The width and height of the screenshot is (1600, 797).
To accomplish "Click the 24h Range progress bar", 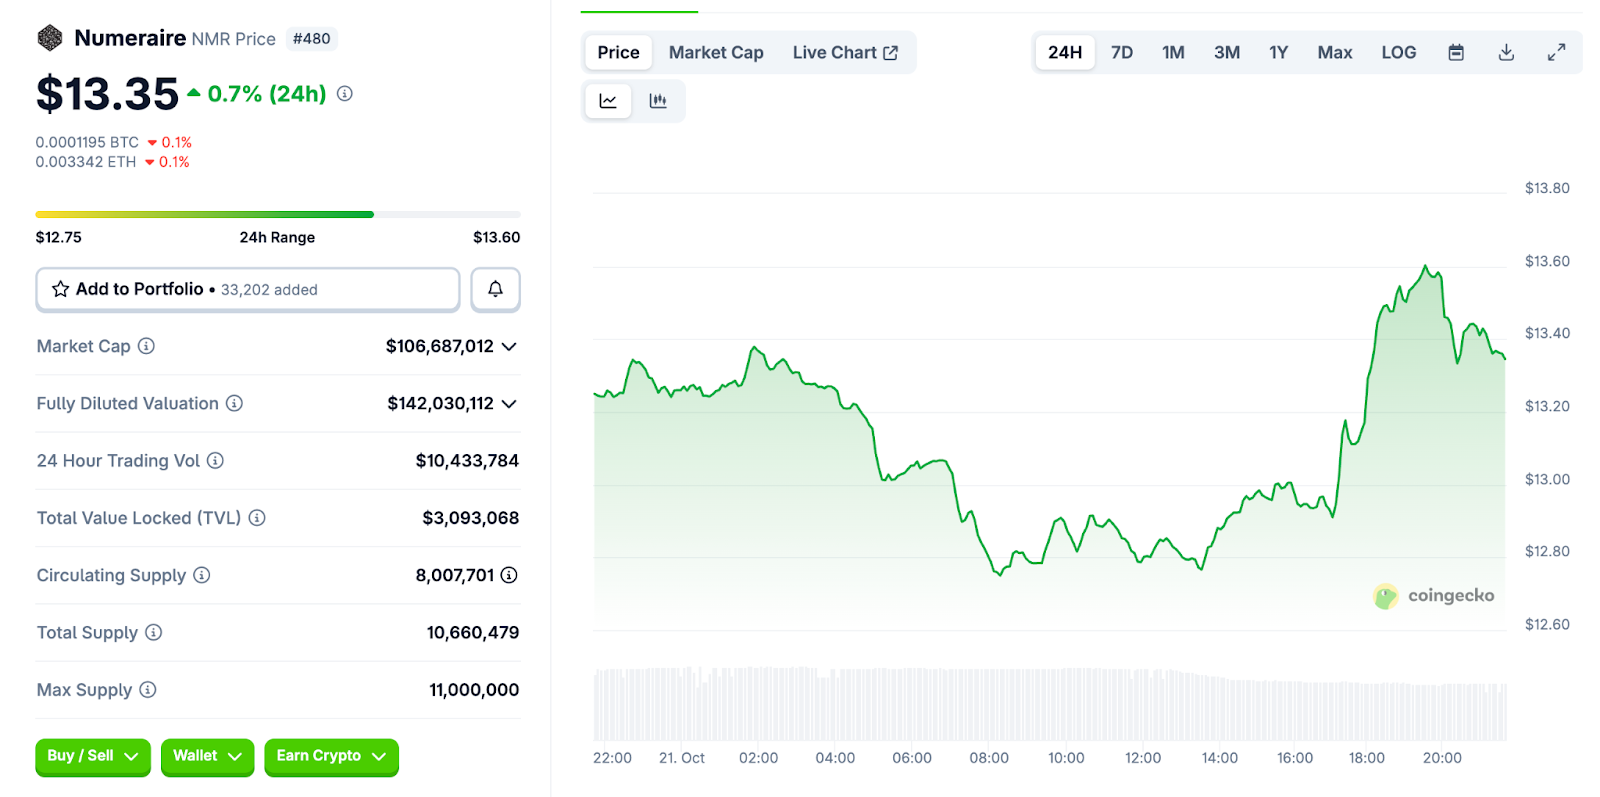I will (277, 214).
